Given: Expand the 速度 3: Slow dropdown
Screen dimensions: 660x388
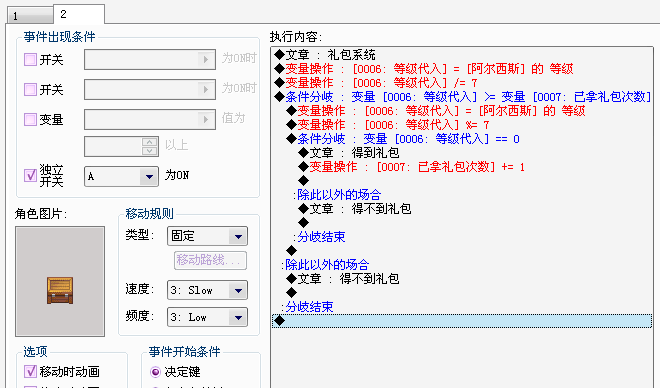Looking at the screenshot, I should [207, 290].
